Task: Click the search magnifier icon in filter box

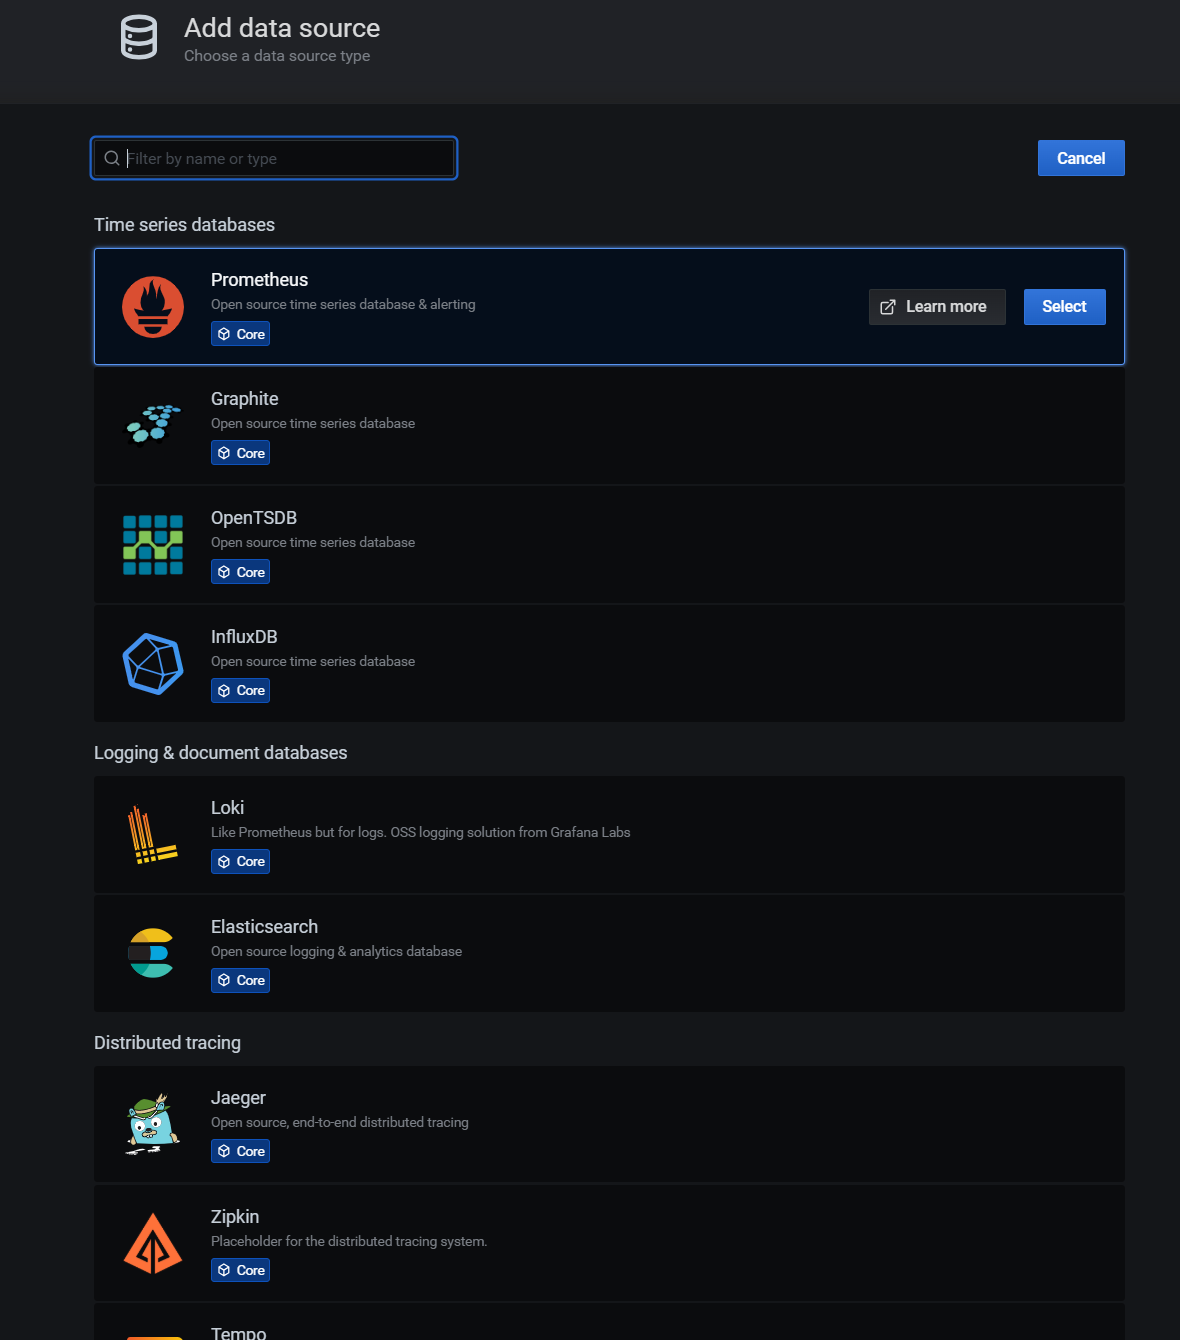Action: click(112, 158)
